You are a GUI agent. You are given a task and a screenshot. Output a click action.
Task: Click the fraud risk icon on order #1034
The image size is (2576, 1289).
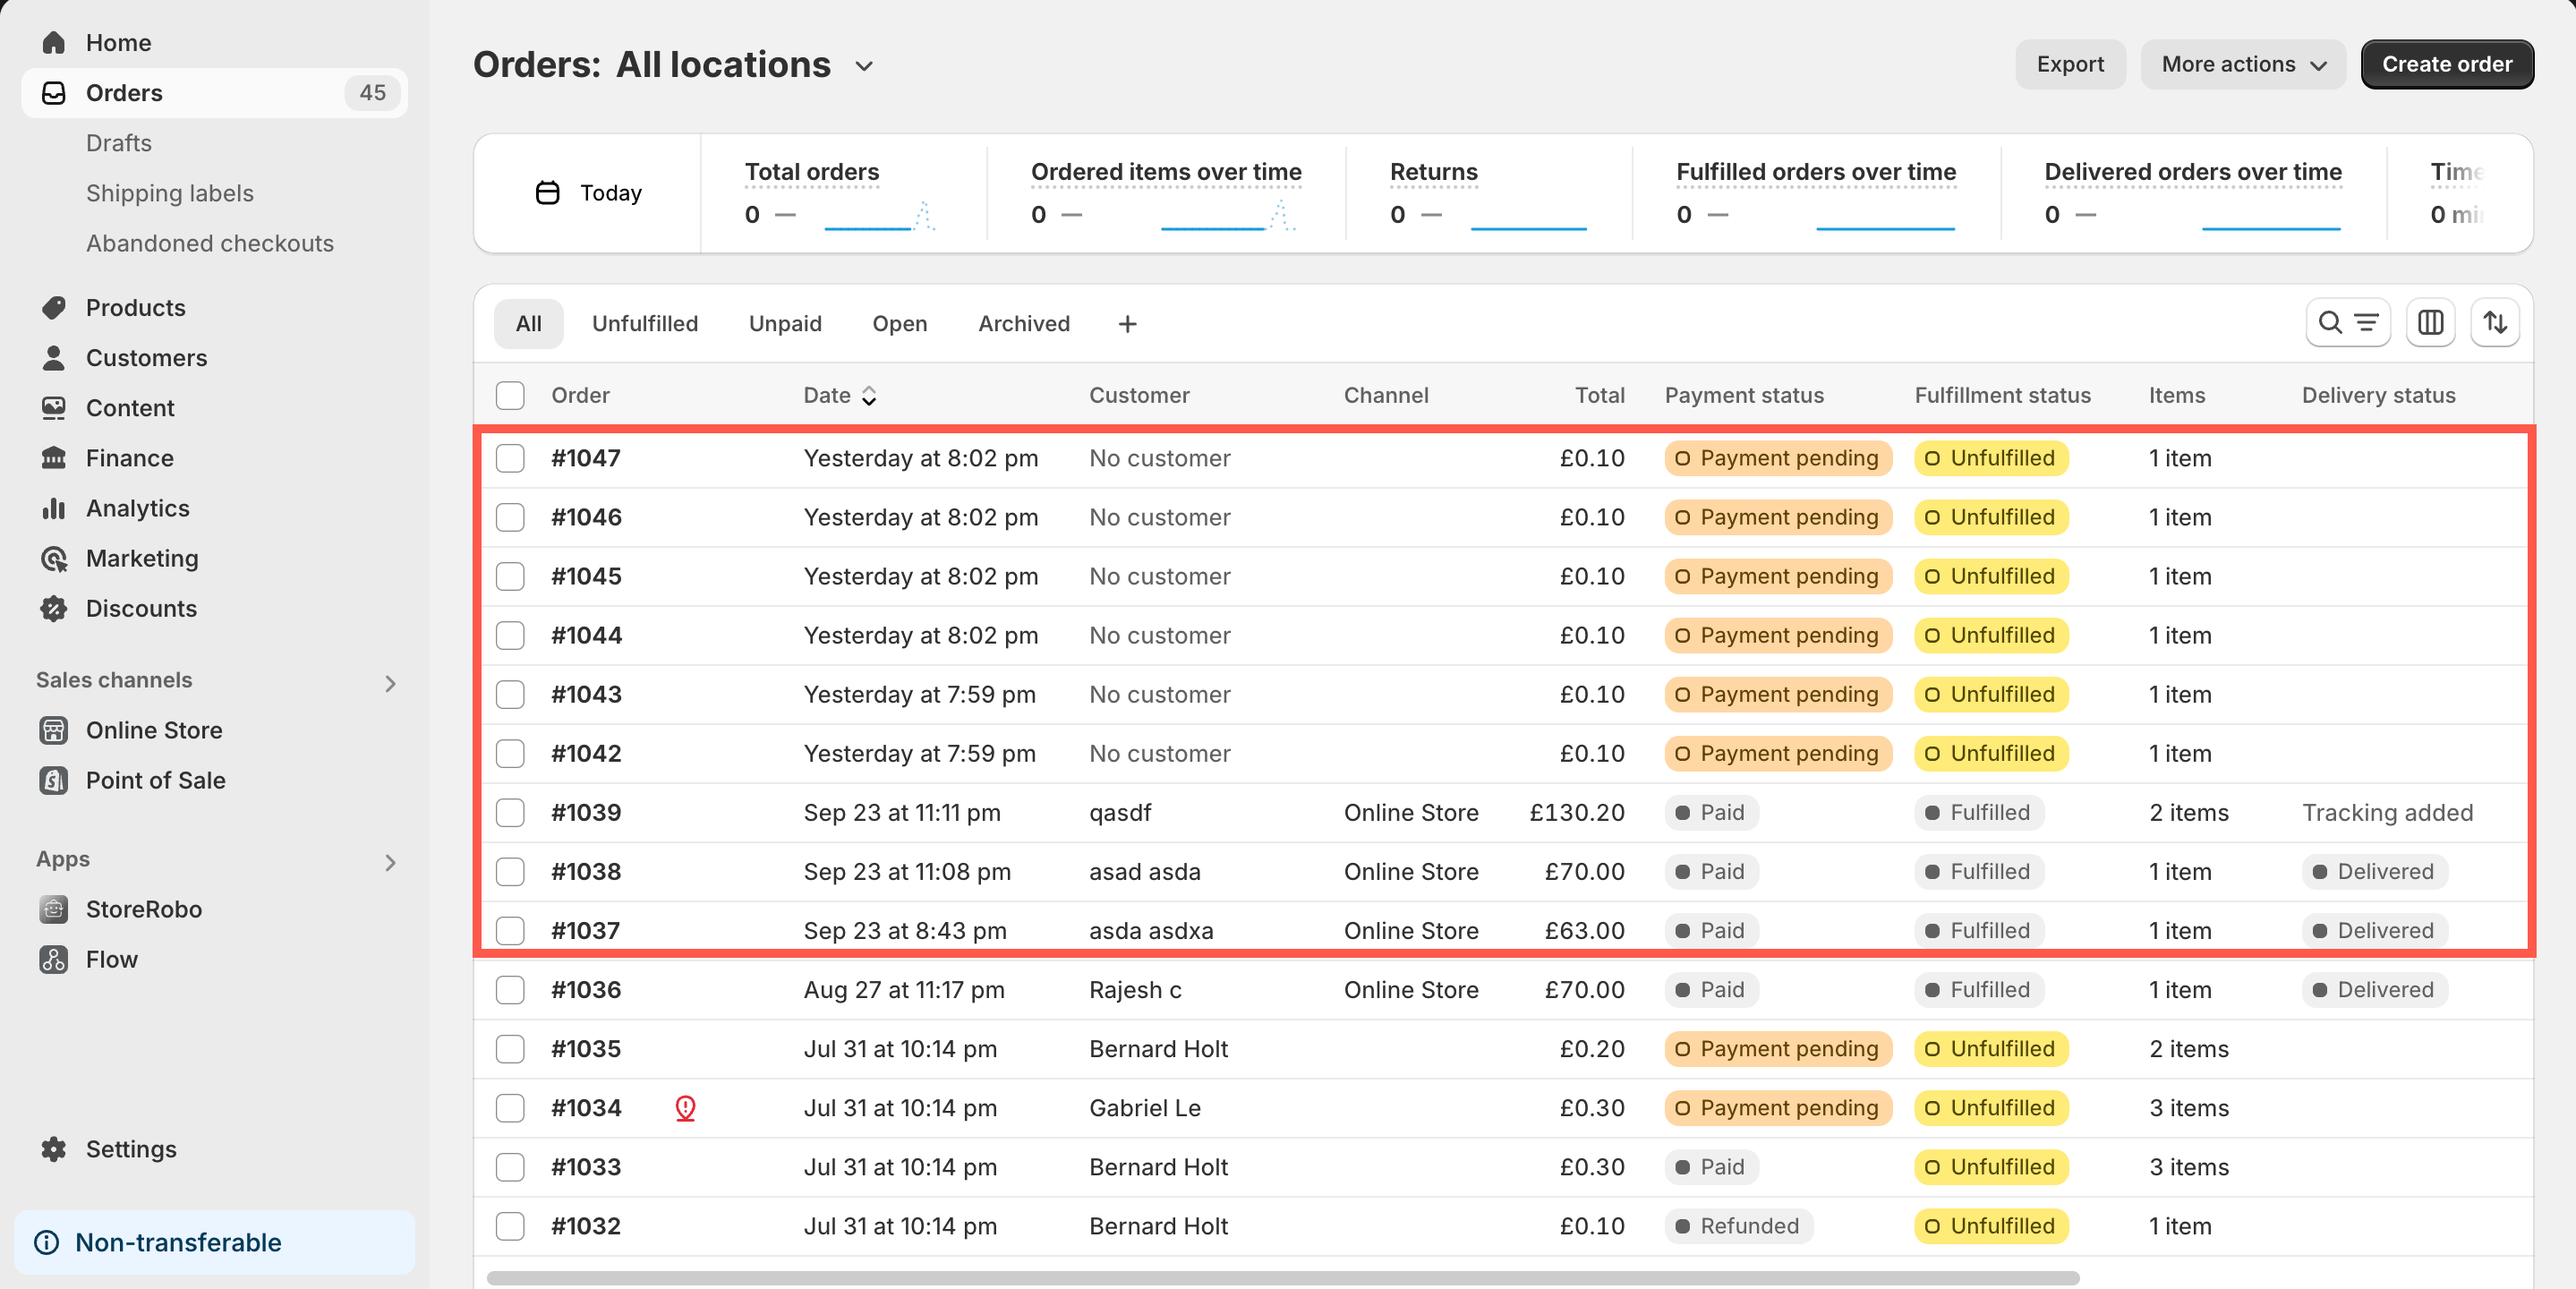(685, 1107)
